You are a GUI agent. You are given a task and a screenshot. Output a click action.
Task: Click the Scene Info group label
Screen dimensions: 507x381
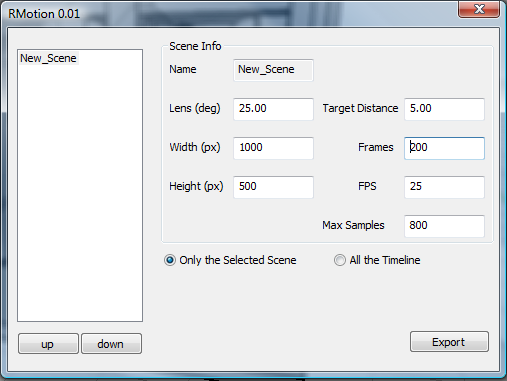pos(195,46)
